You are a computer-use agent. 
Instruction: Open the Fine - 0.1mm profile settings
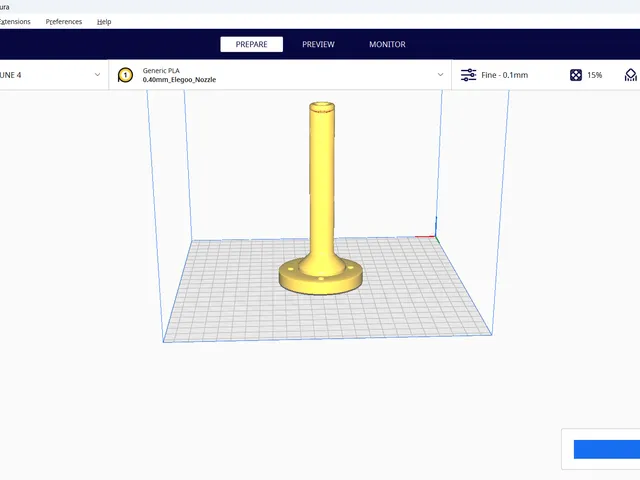(504, 75)
